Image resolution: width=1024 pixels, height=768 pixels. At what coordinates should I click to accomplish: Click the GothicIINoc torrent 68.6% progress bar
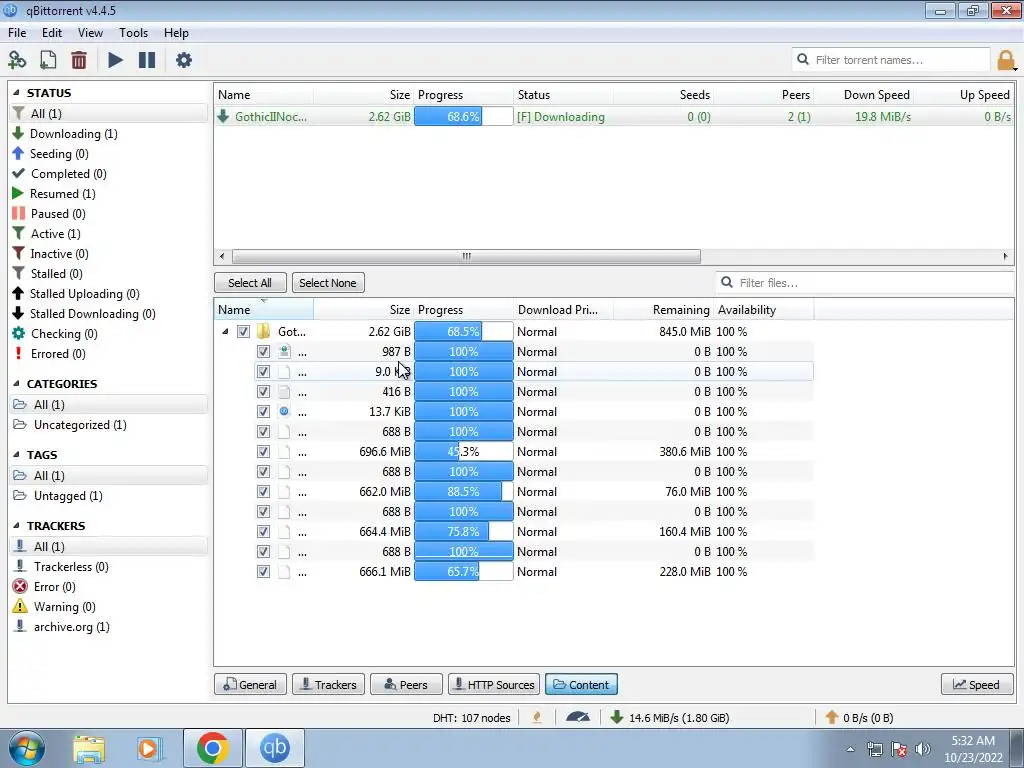coord(464,117)
